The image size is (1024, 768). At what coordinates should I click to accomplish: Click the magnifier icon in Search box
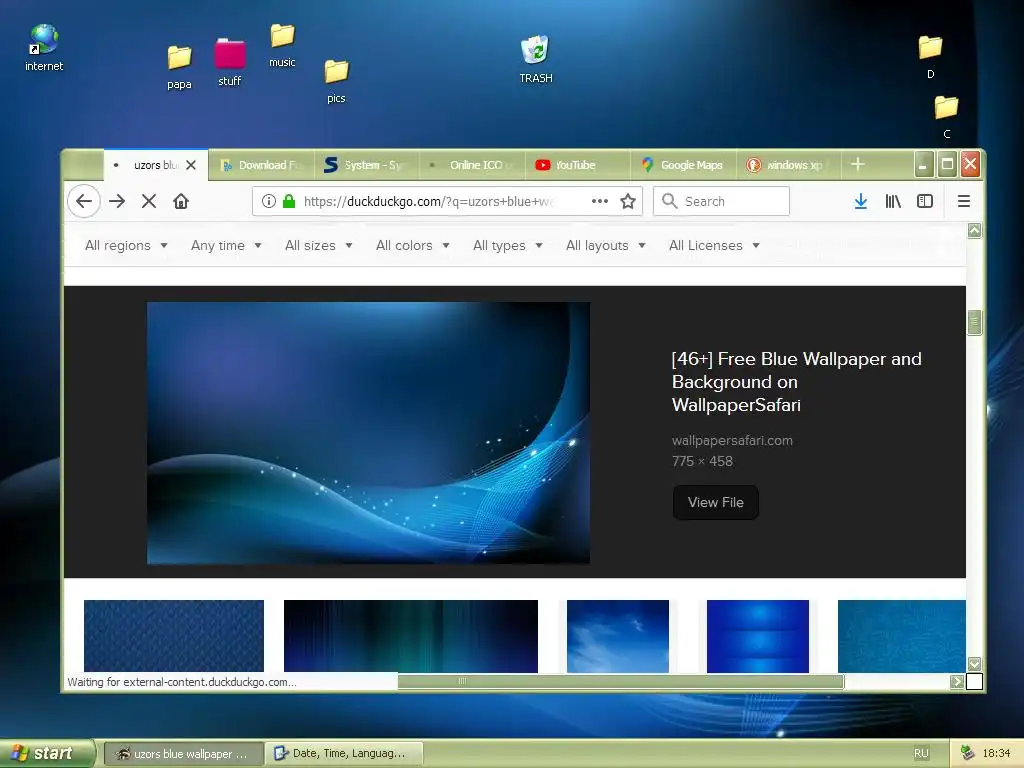tap(669, 200)
